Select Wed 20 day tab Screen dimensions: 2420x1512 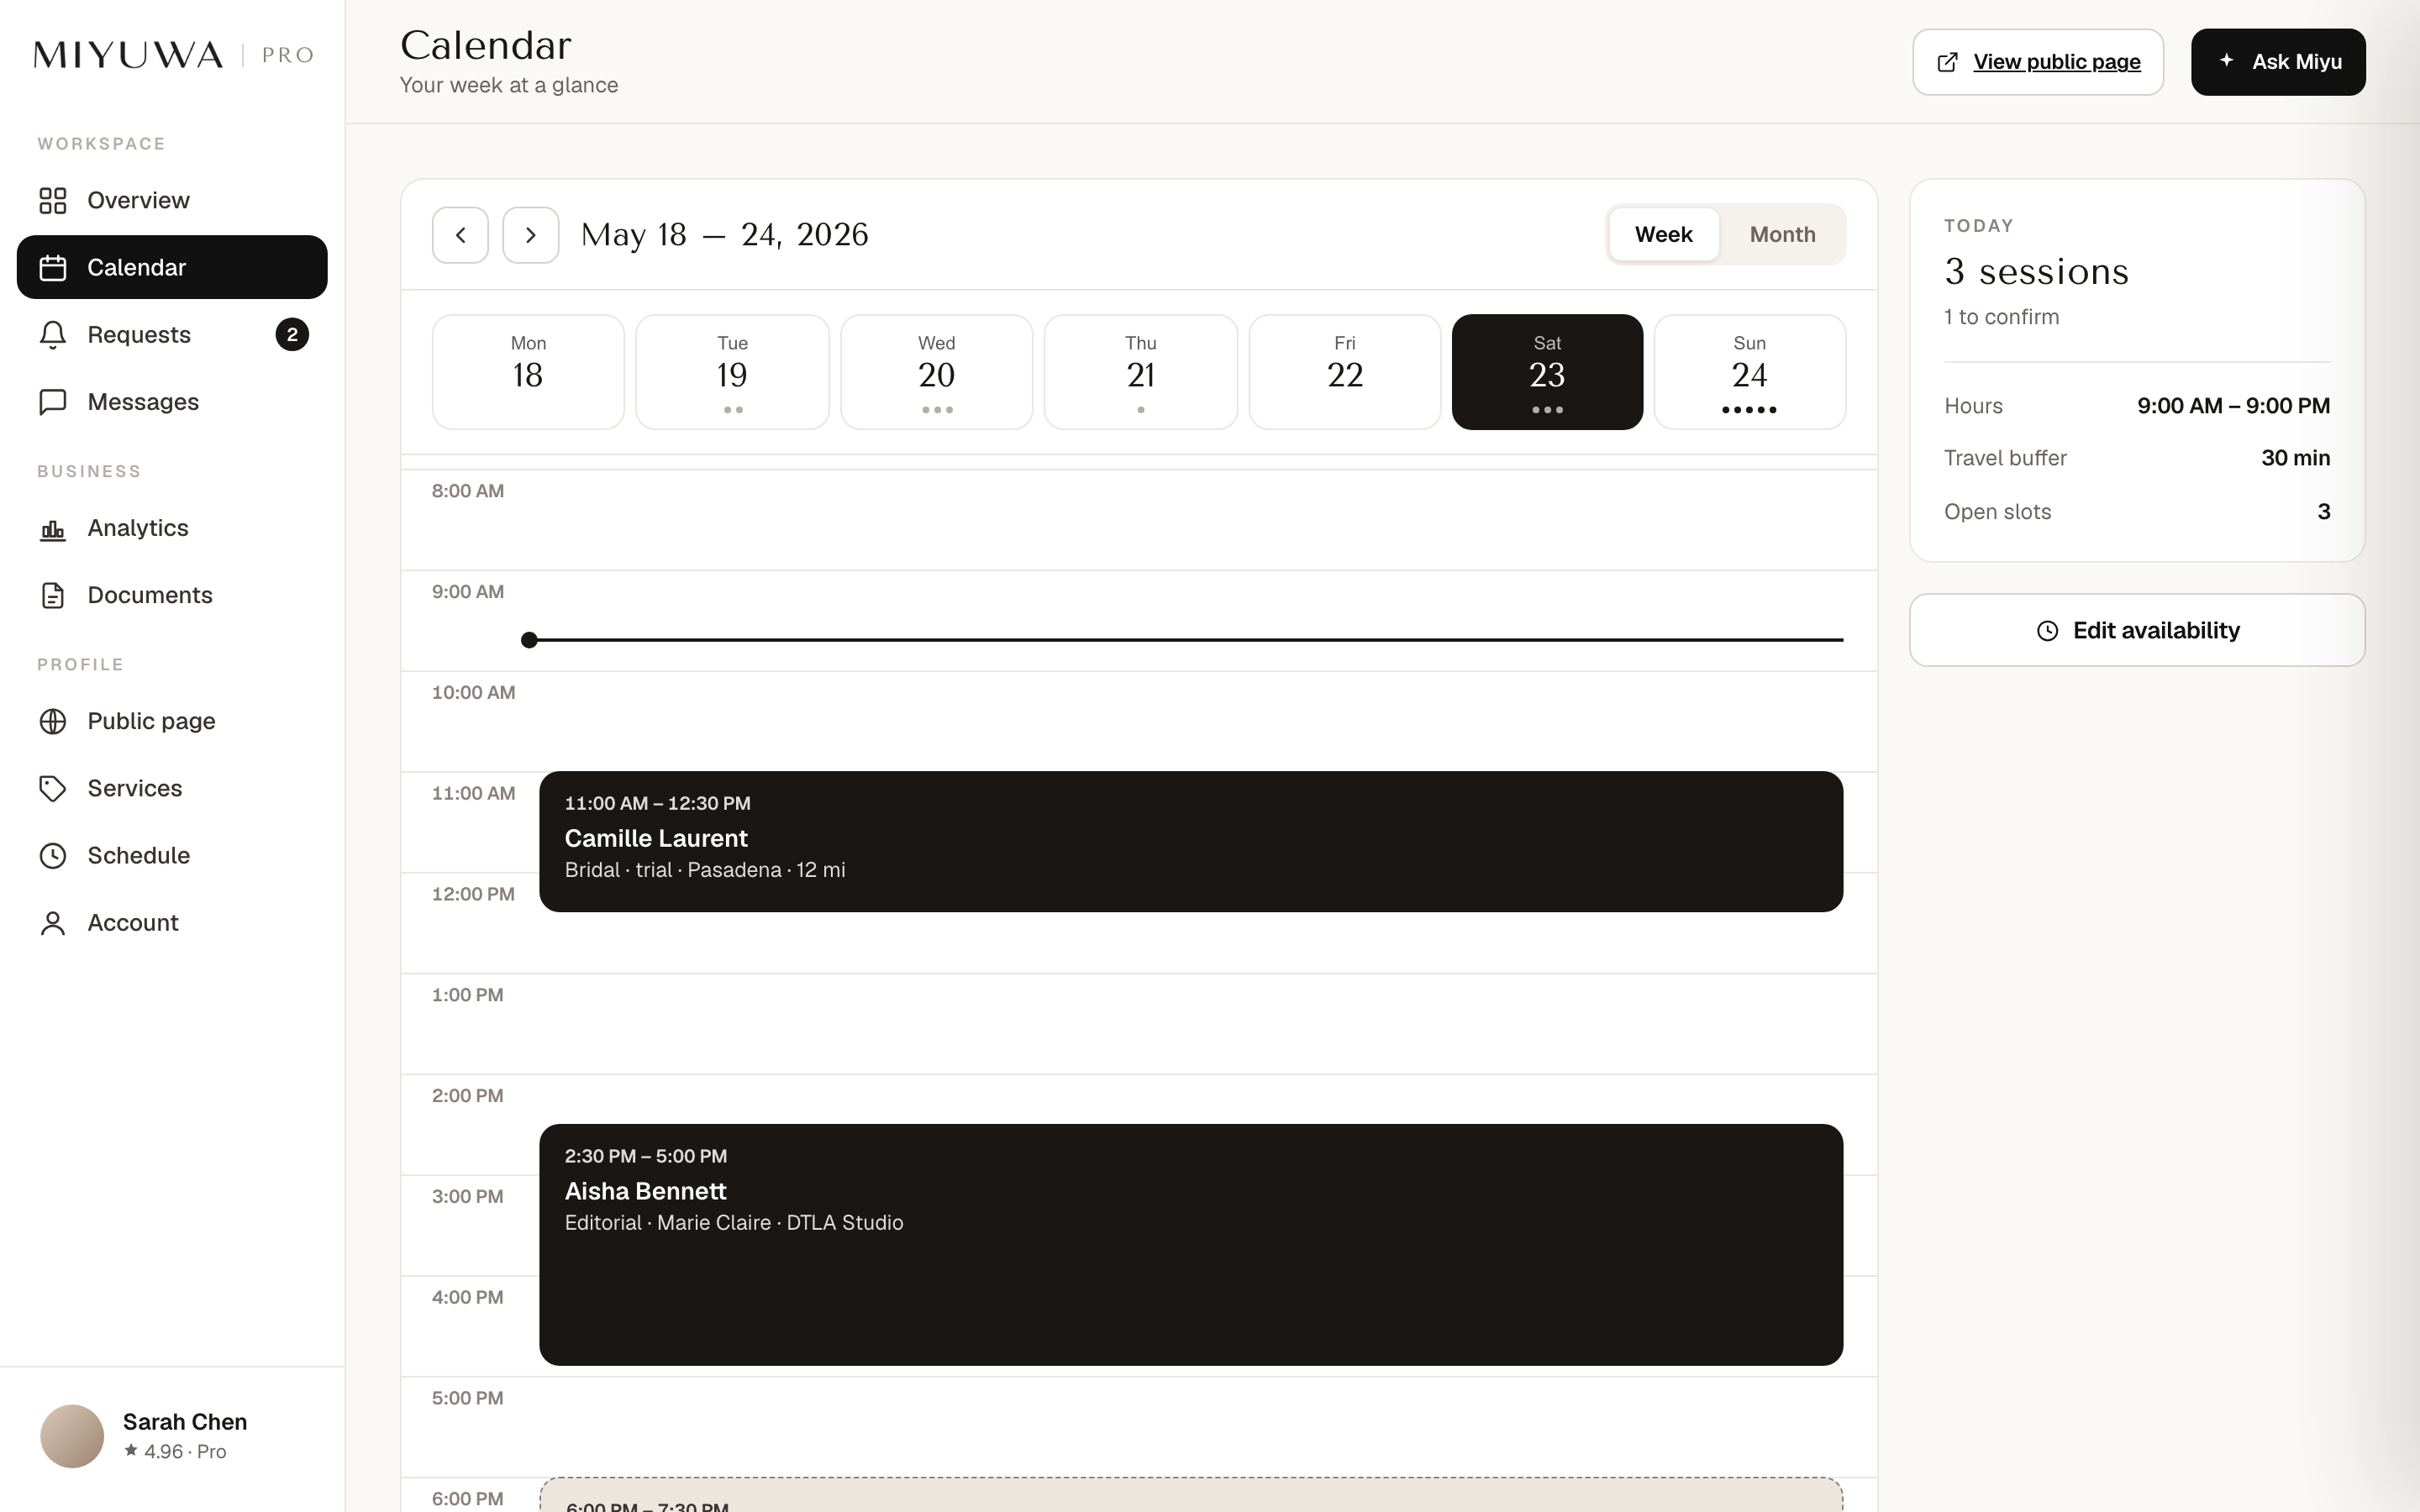coord(936,372)
